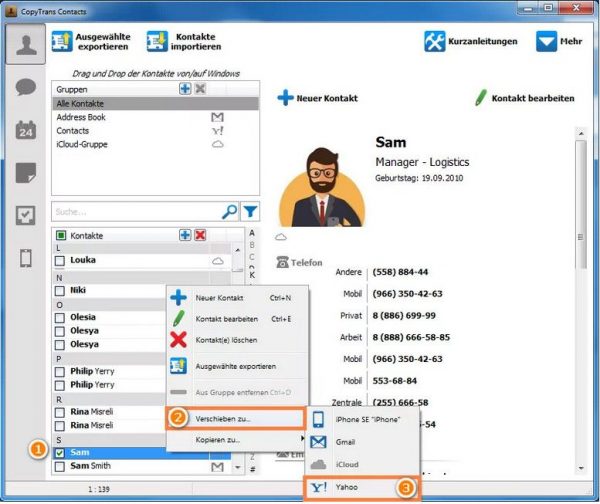Image resolution: width=600 pixels, height=504 pixels.
Task: Click details pane scrollbar thumb
Action: pyautogui.click(x=581, y=205)
